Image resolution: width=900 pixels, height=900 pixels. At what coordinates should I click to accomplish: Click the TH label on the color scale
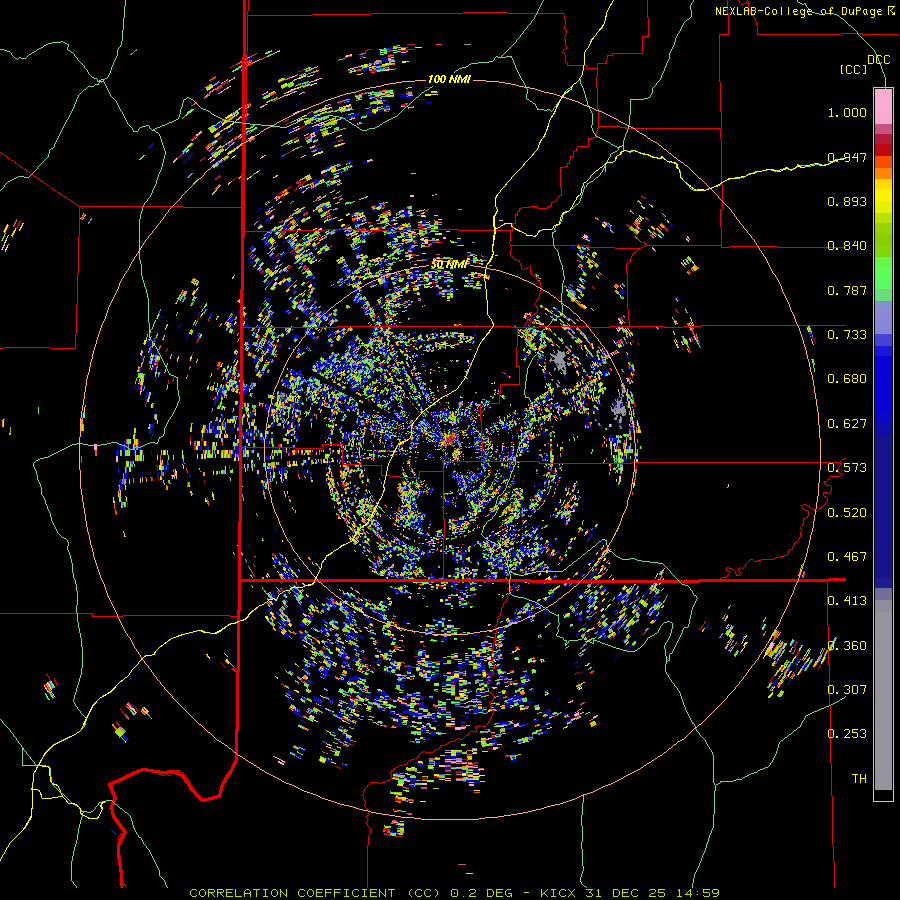[x=859, y=779]
